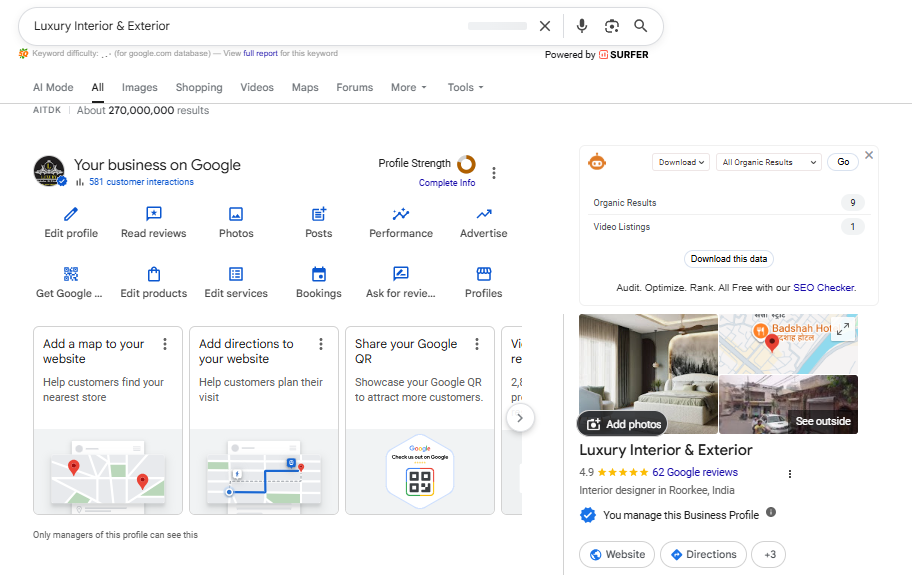Image resolution: width=912 pixels, height=575 pixels.
Task: Show next suggestion cards with arrow
Action: tap(520, 418)
